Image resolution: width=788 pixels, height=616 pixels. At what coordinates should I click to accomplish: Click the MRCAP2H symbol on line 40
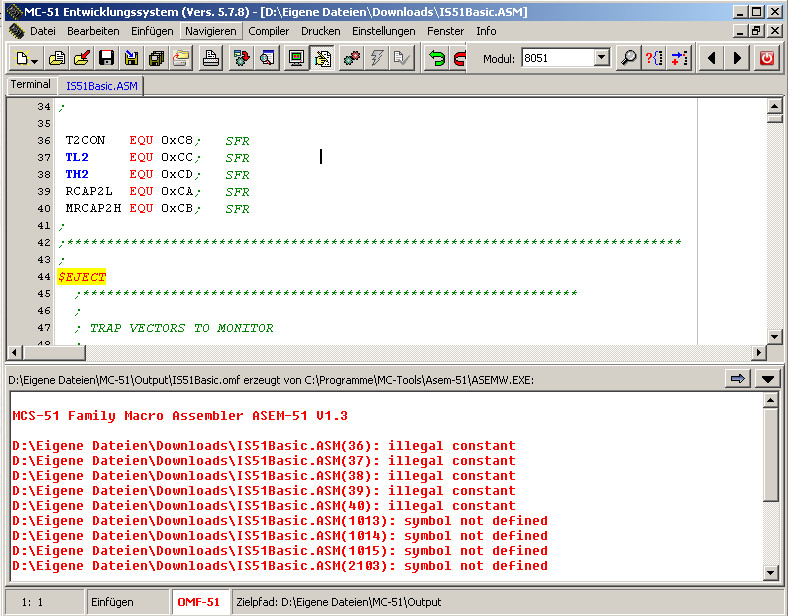click(93, 209)
